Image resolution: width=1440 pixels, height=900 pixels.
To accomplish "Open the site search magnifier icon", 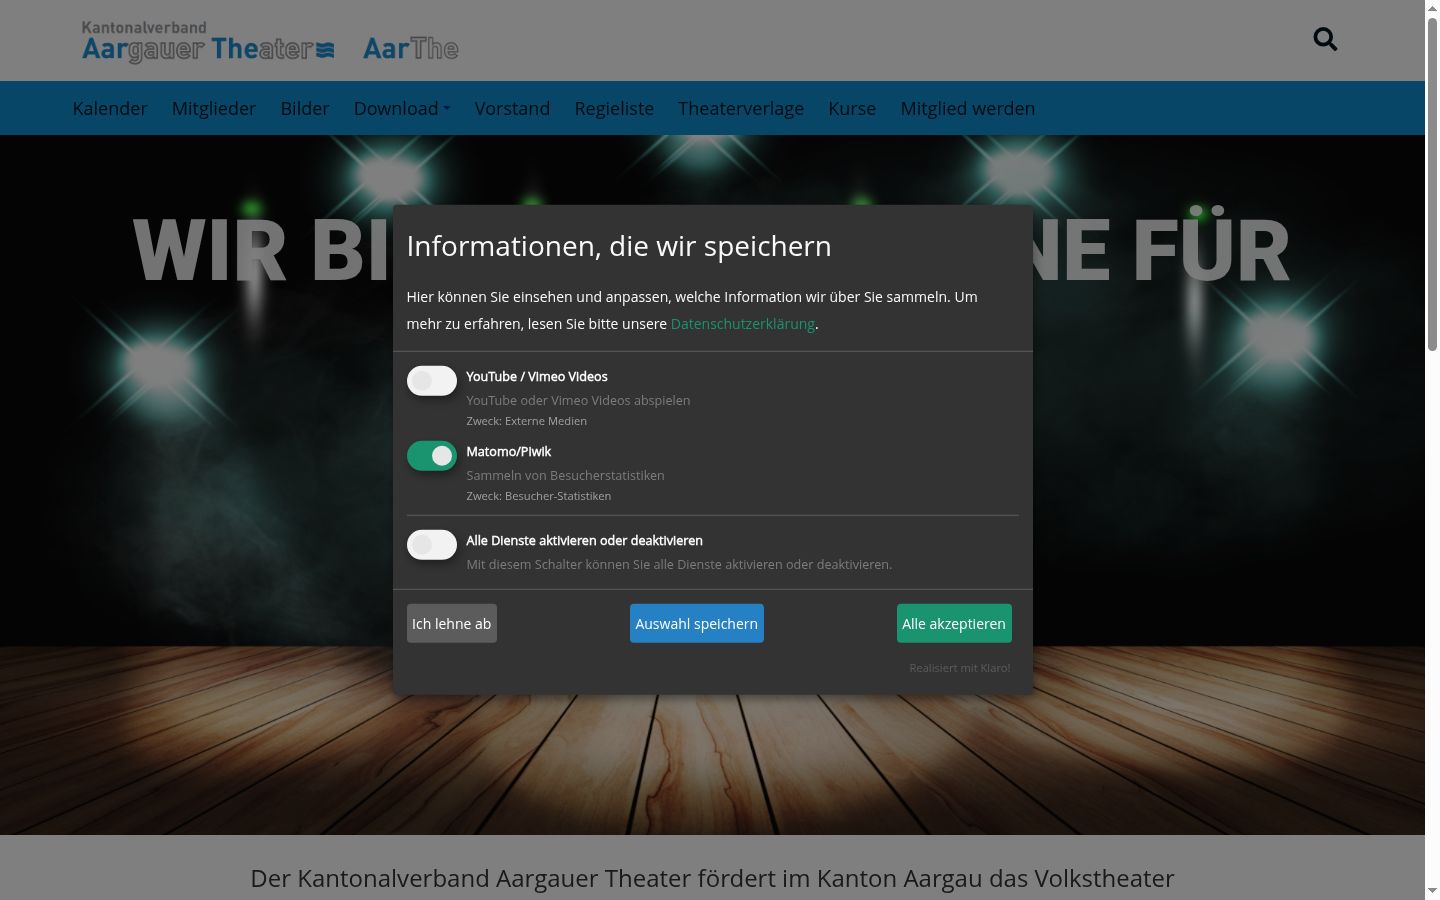I will click(1325, 39).
